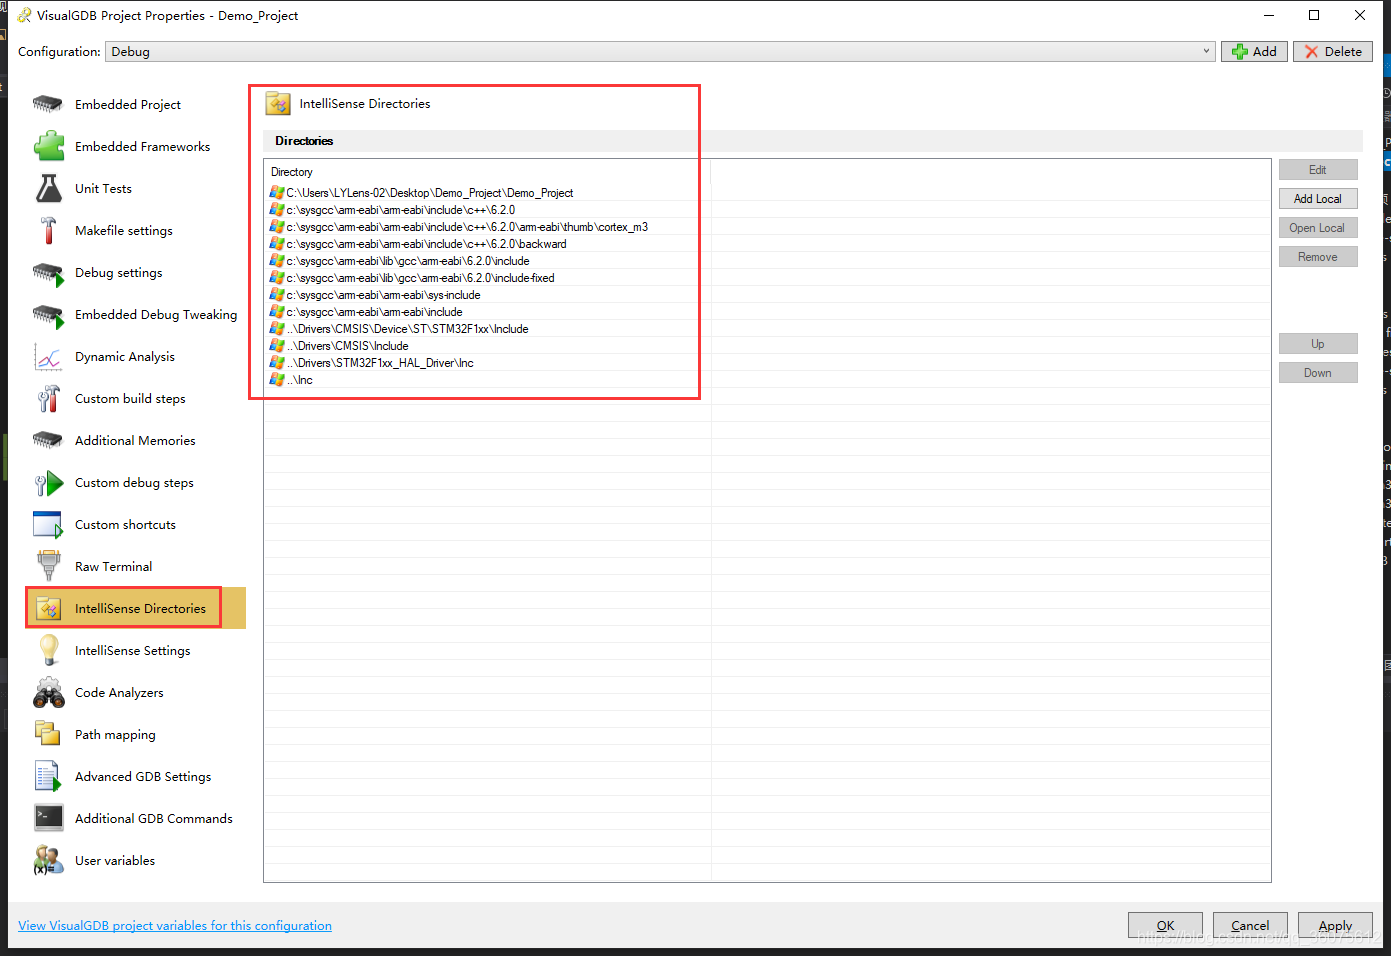1391x956 pixels.
Task: Cancel the project properties dialog
Action: point(1250,925)
